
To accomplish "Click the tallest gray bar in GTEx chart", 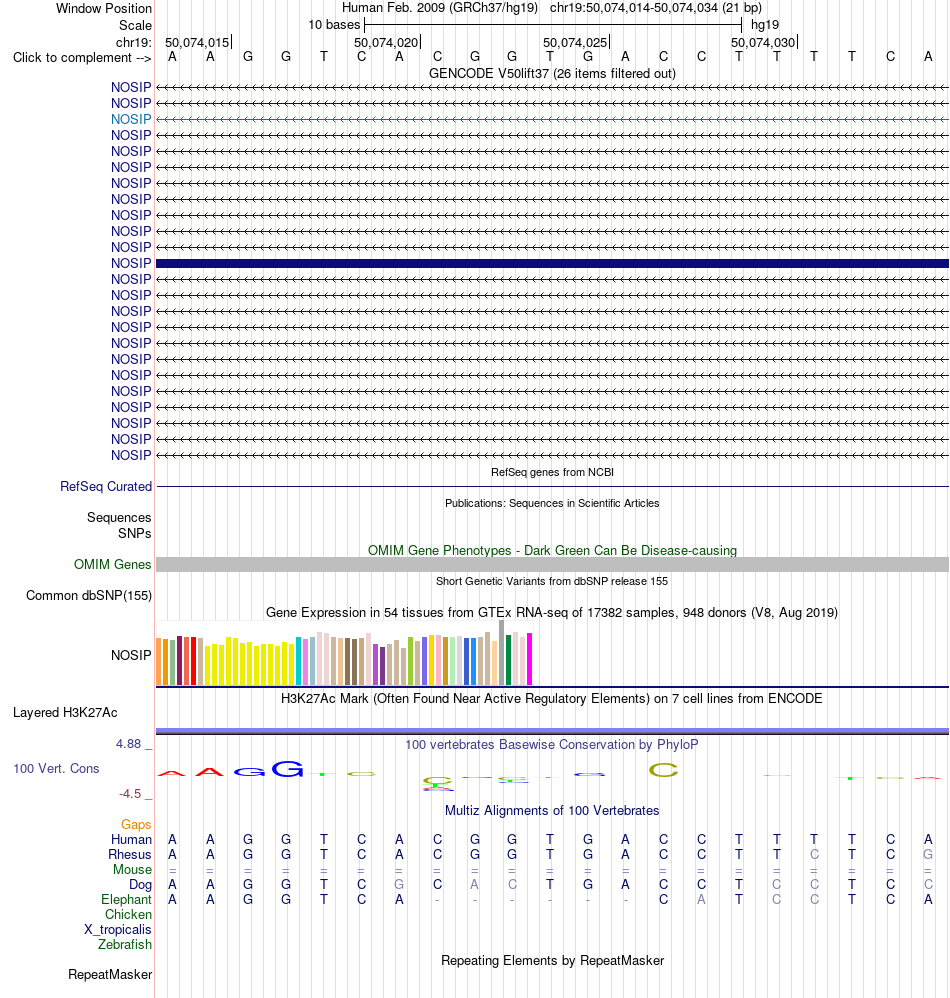I will 501,652.
